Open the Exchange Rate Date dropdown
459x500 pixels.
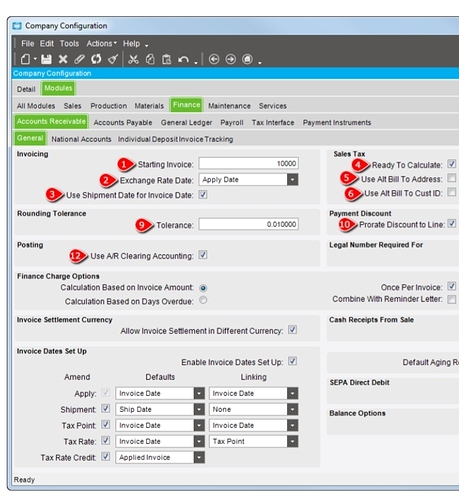292,180
